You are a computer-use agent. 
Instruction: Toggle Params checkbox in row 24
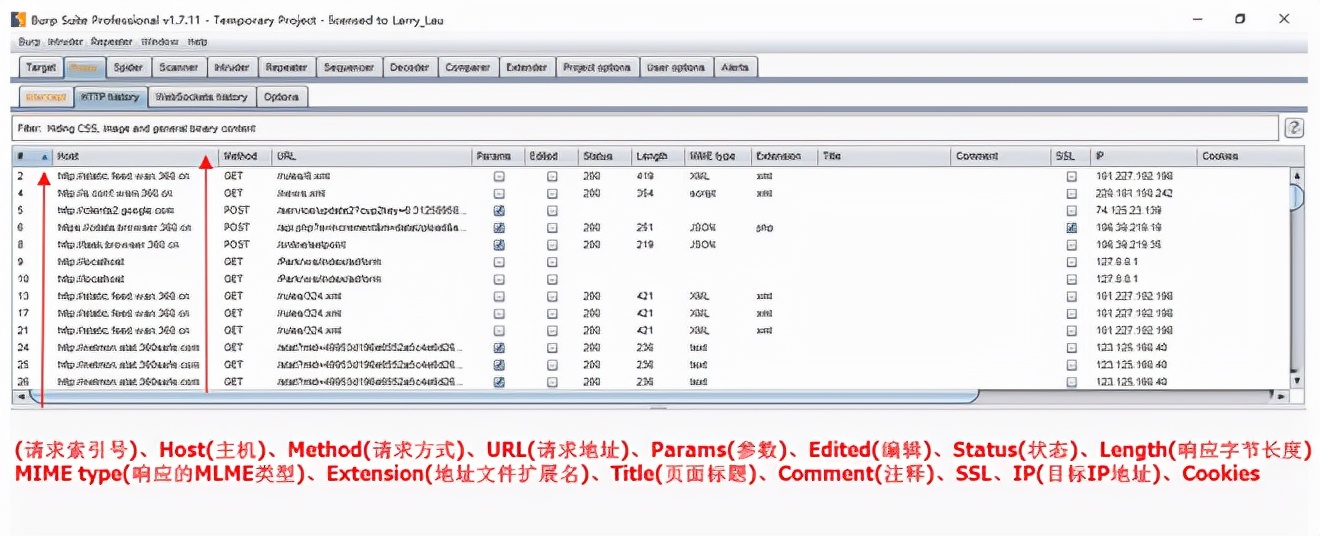click(499, 348)
